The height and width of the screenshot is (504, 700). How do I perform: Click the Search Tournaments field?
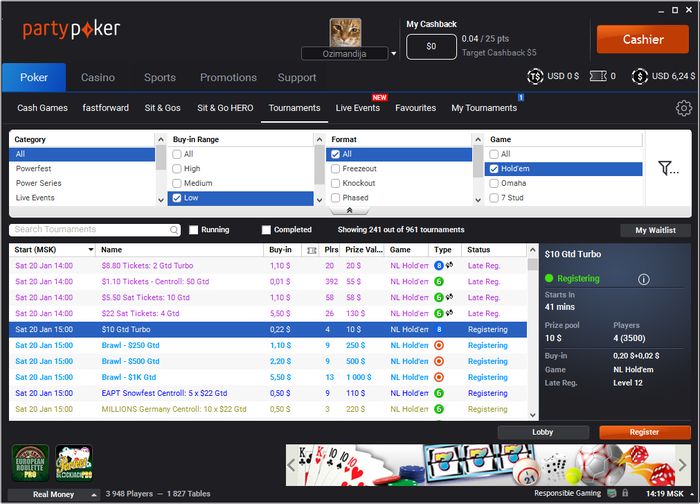[95, 230]
